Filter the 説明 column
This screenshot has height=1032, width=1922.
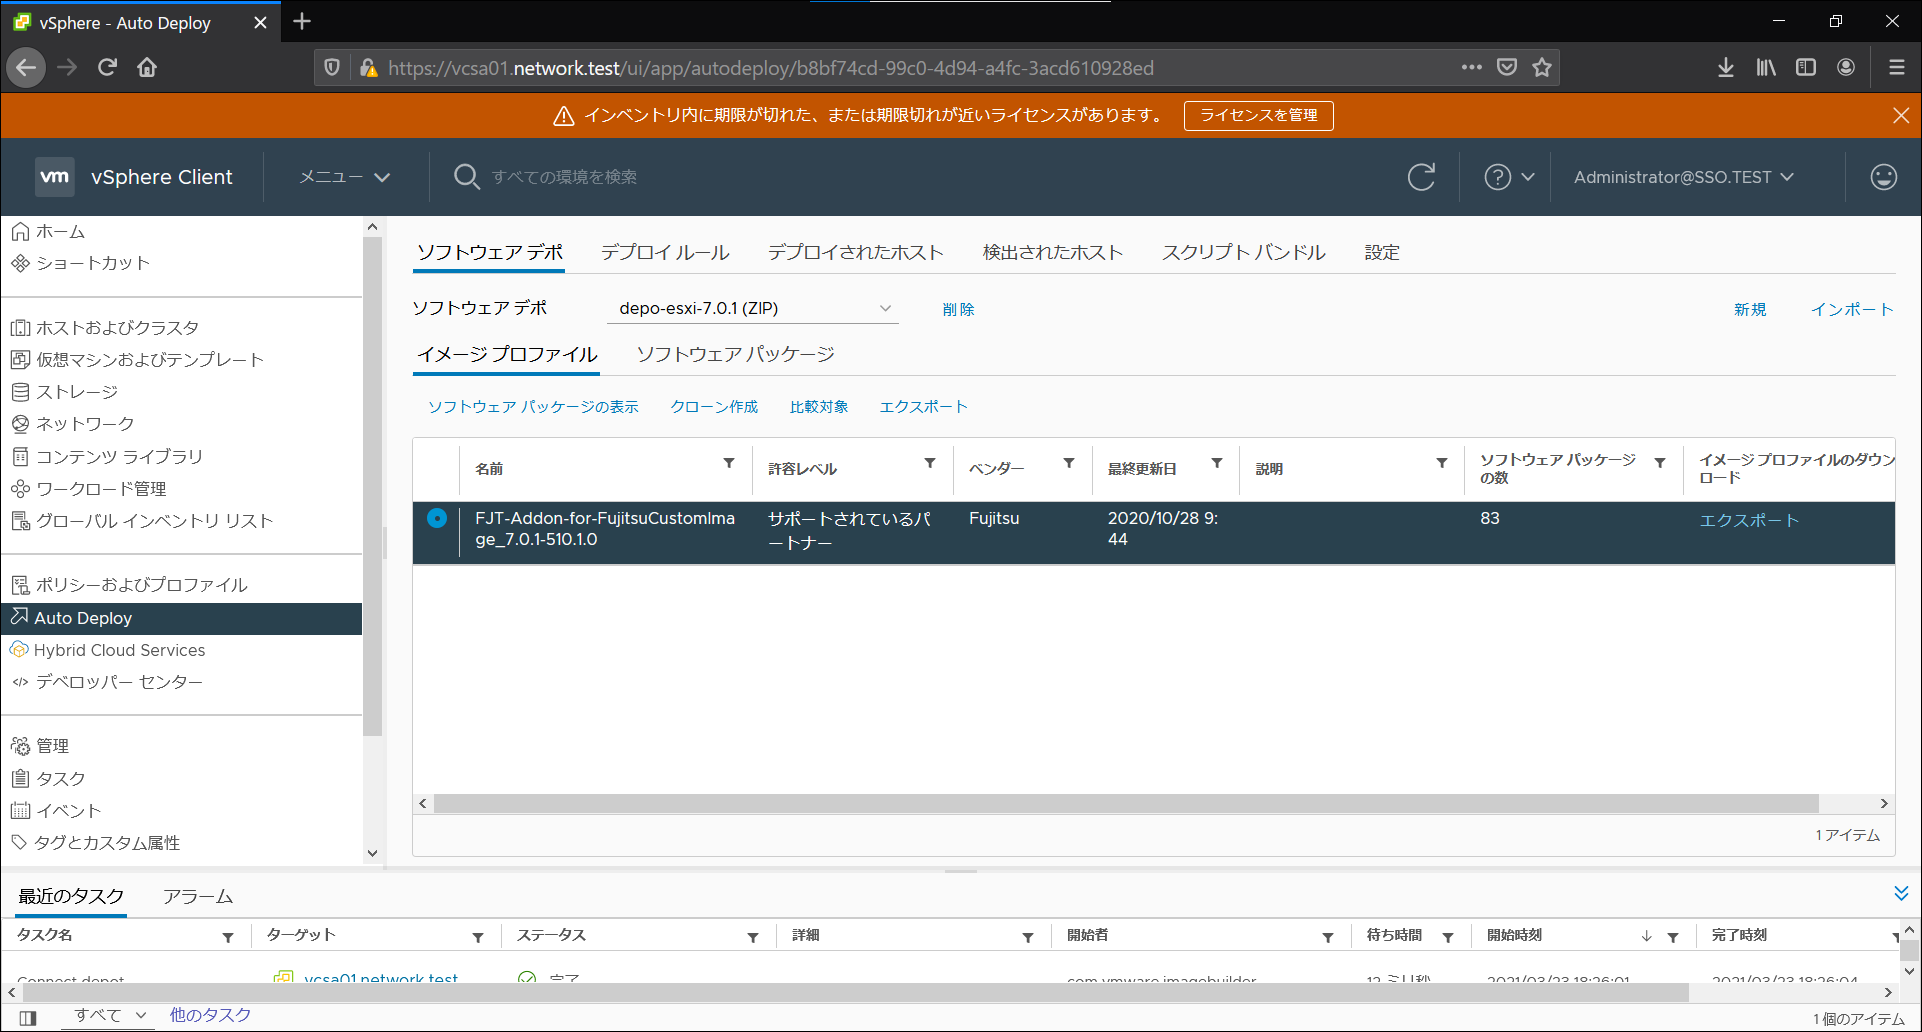pos(1442,463)
